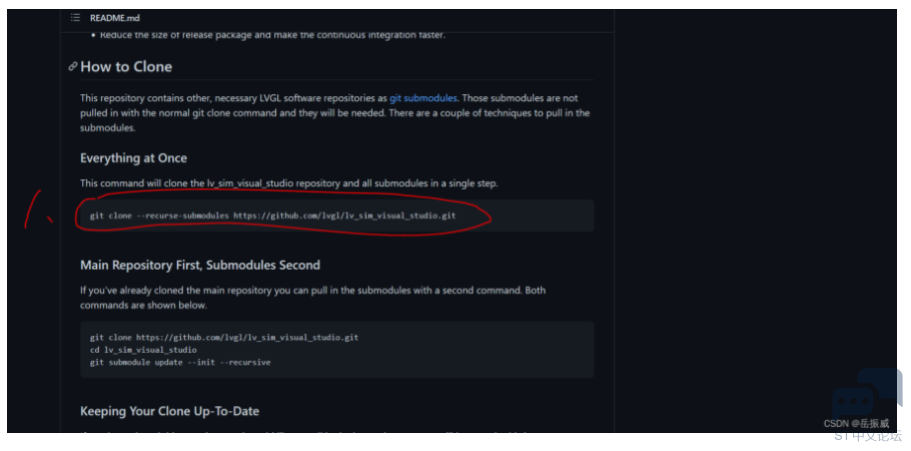This screenshot has width=911, height=451.
Task: Click the git submodule update --init --recursive line
Action: pyautogui.click(x=180, y=362)
